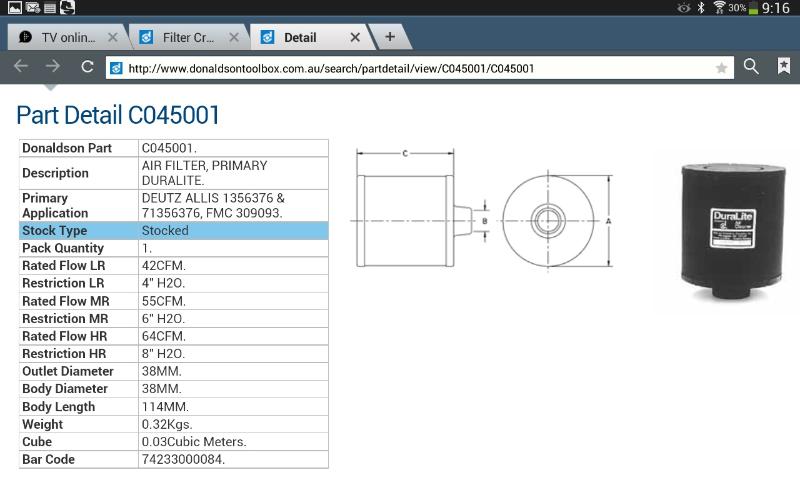Close the Detail tab
This screenshot has height=500, width=800.
(355, 37)
